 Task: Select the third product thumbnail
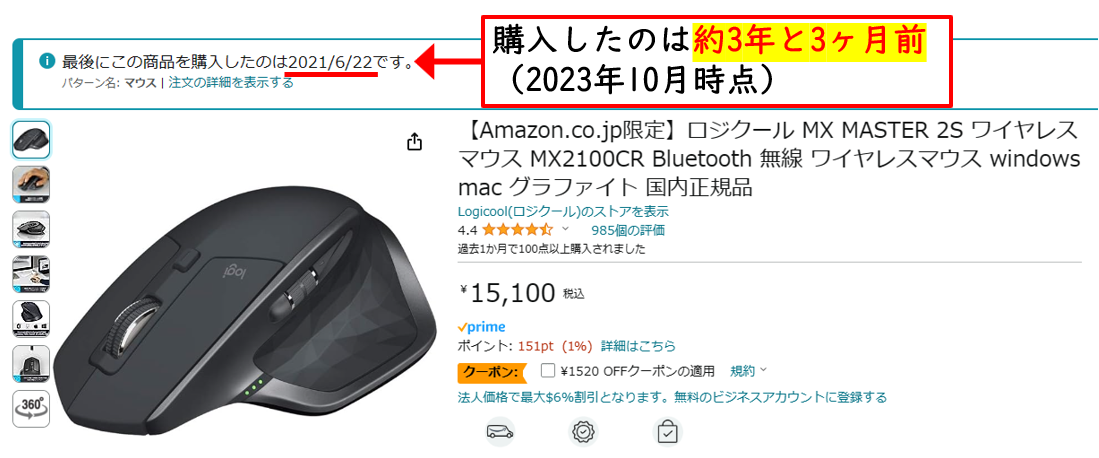click(32, 229)
